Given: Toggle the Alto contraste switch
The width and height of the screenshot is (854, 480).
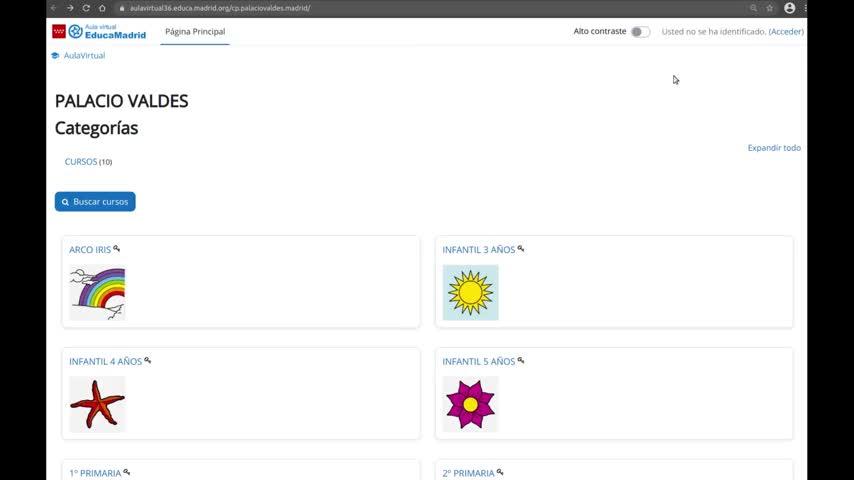Looking at the screenshot, I should (640, 32).
